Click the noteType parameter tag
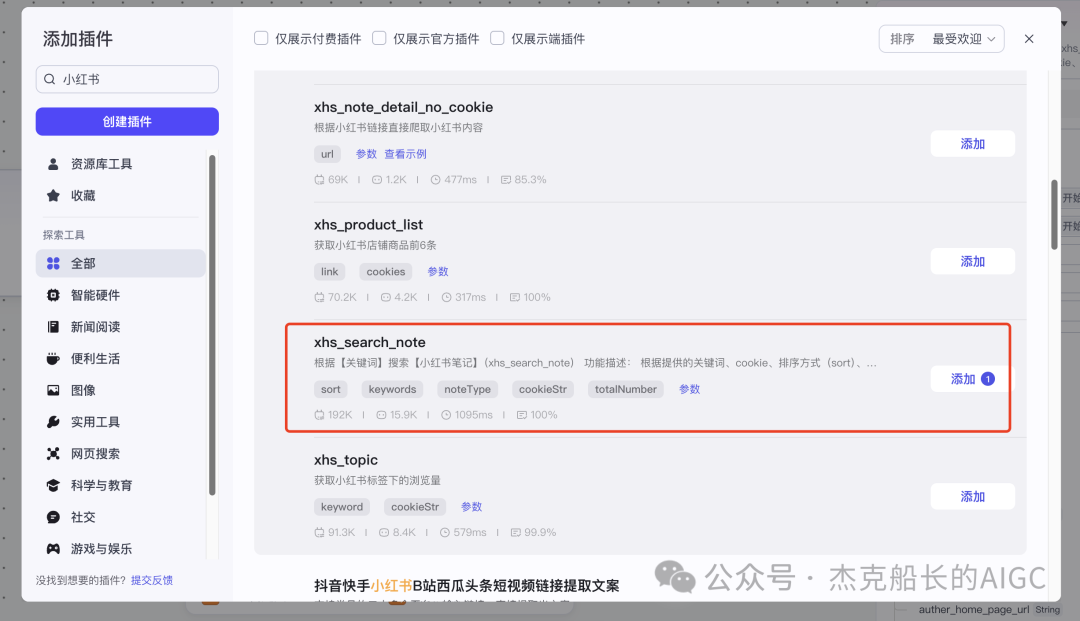The image size is (1080, 621). [467, 389]
